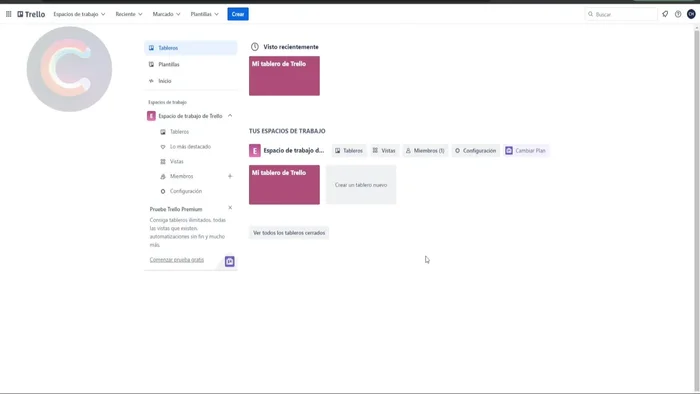
Task: Open the notifications bell icon
Action: click(665, 14)
